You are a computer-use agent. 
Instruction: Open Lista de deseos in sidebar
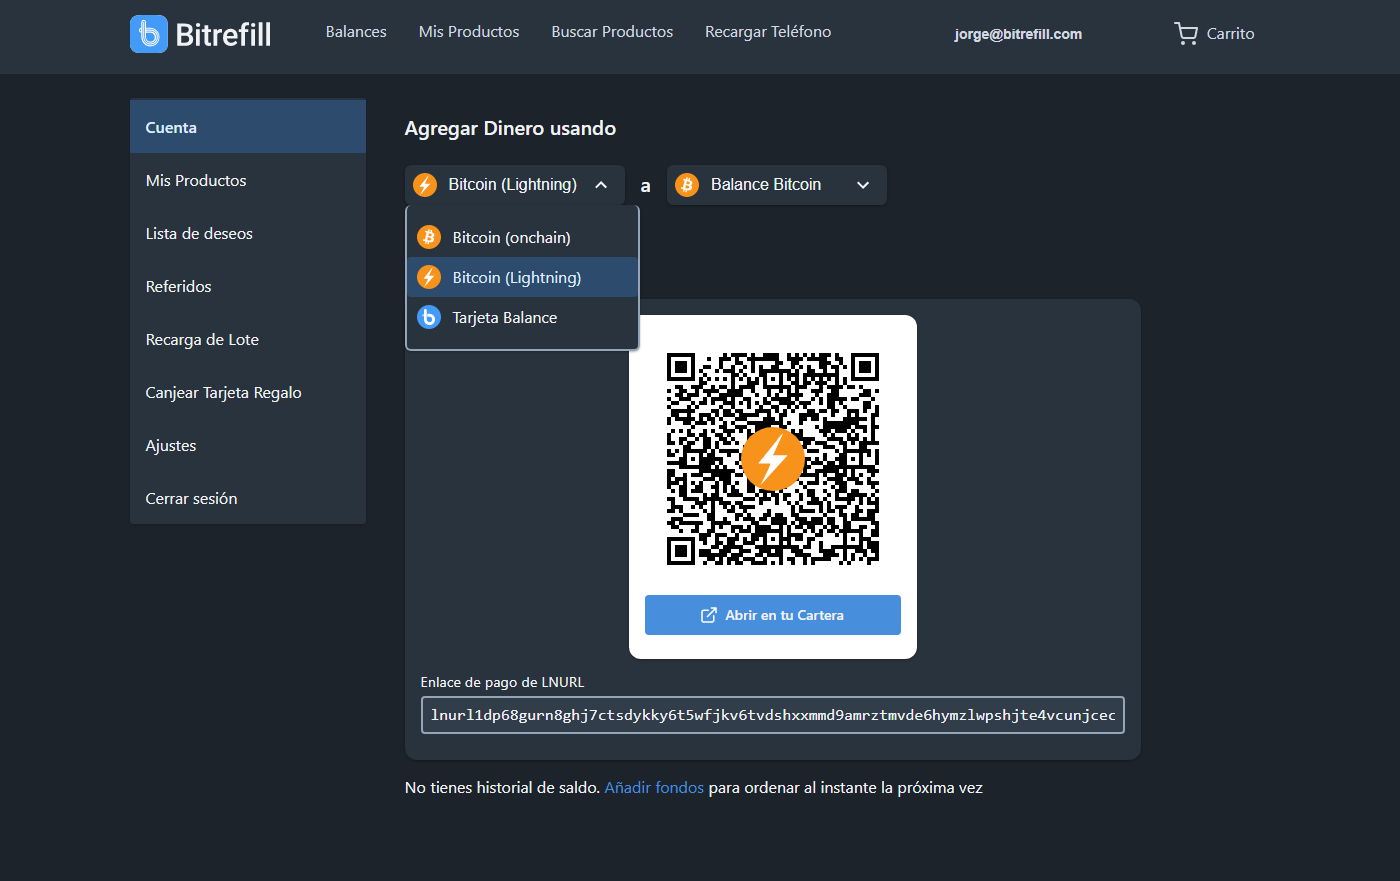[248, 233]
